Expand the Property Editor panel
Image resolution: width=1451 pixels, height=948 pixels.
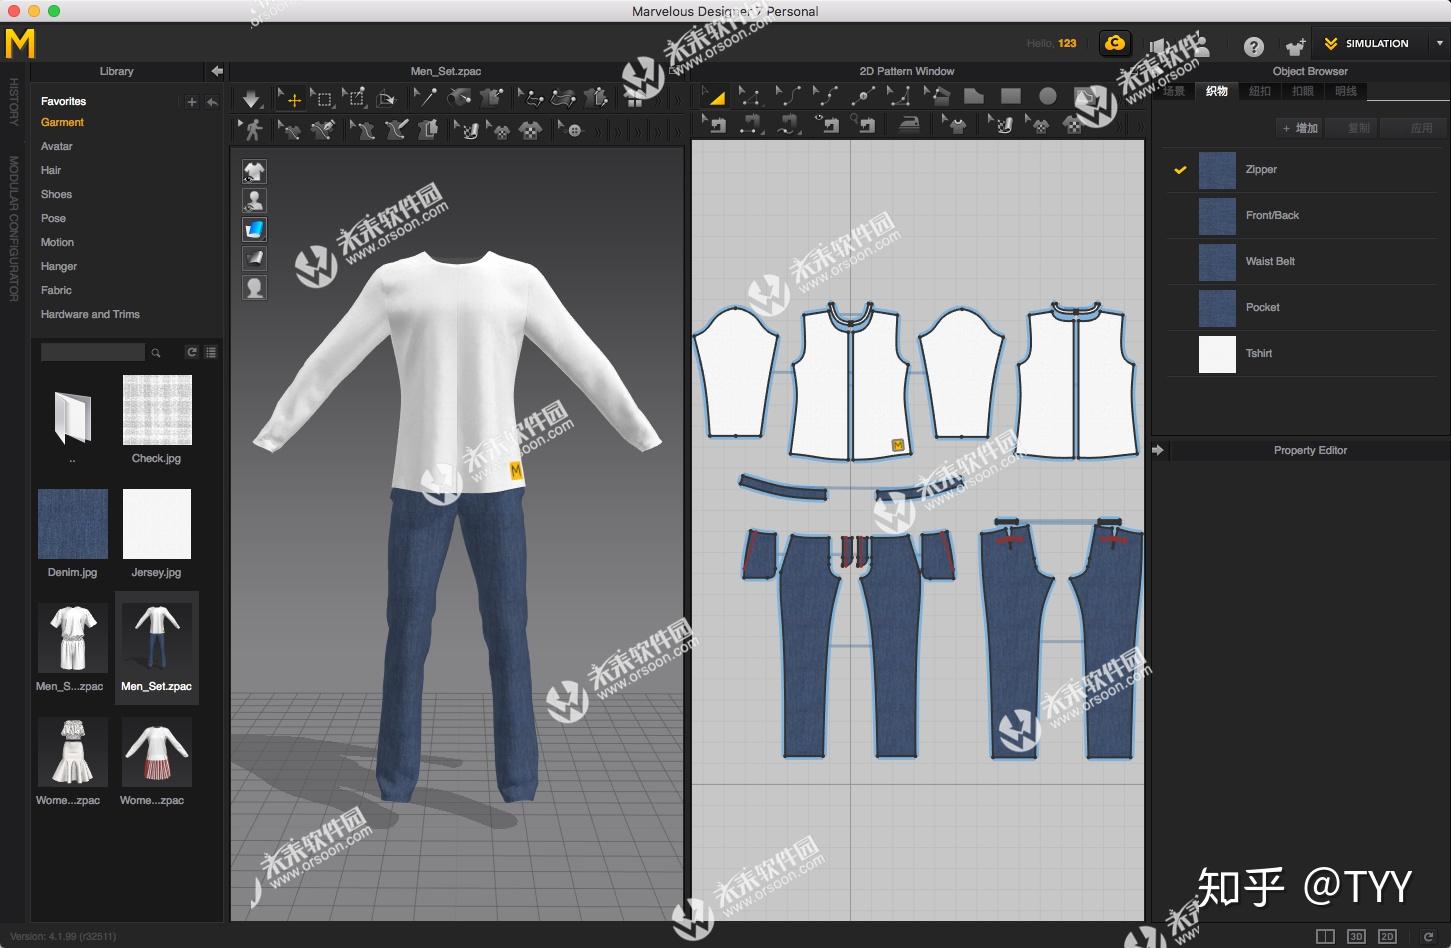(1160, 450)
